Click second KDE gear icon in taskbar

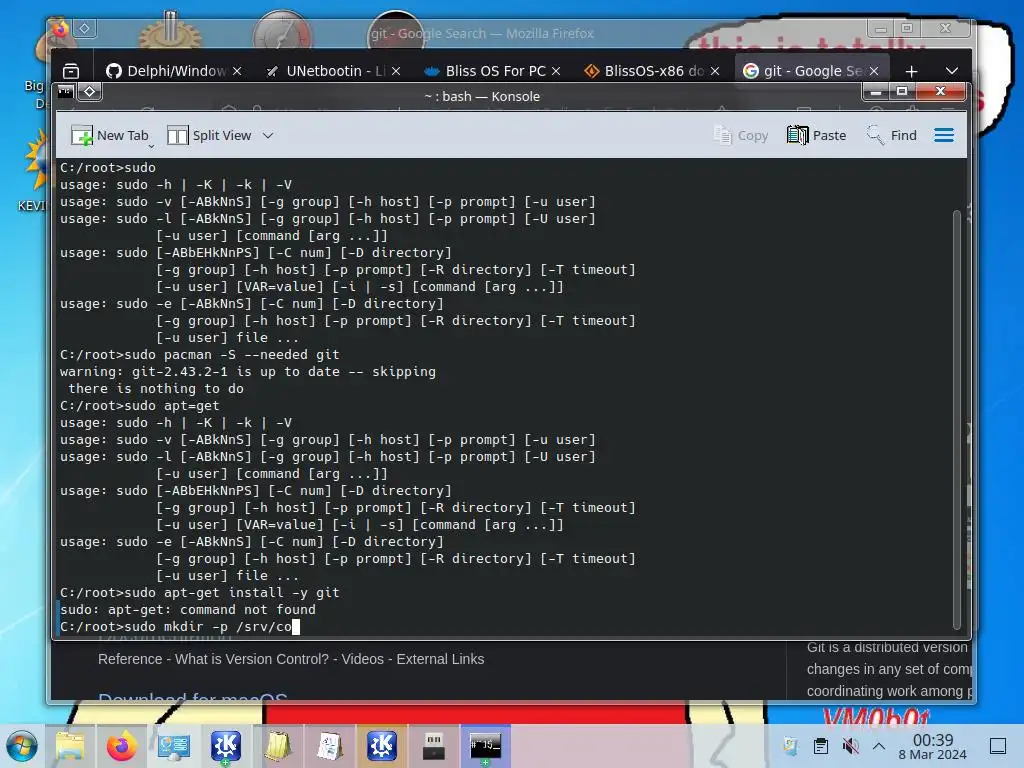tap(381, 746)
